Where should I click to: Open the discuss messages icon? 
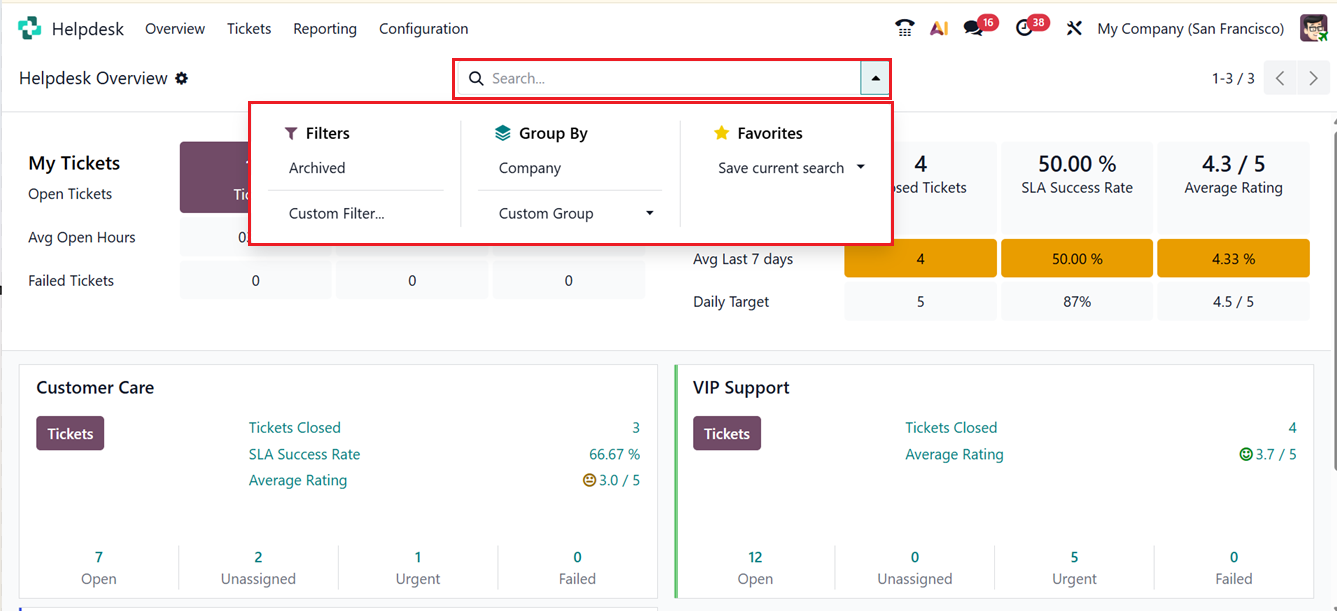(x=973, y=29)
